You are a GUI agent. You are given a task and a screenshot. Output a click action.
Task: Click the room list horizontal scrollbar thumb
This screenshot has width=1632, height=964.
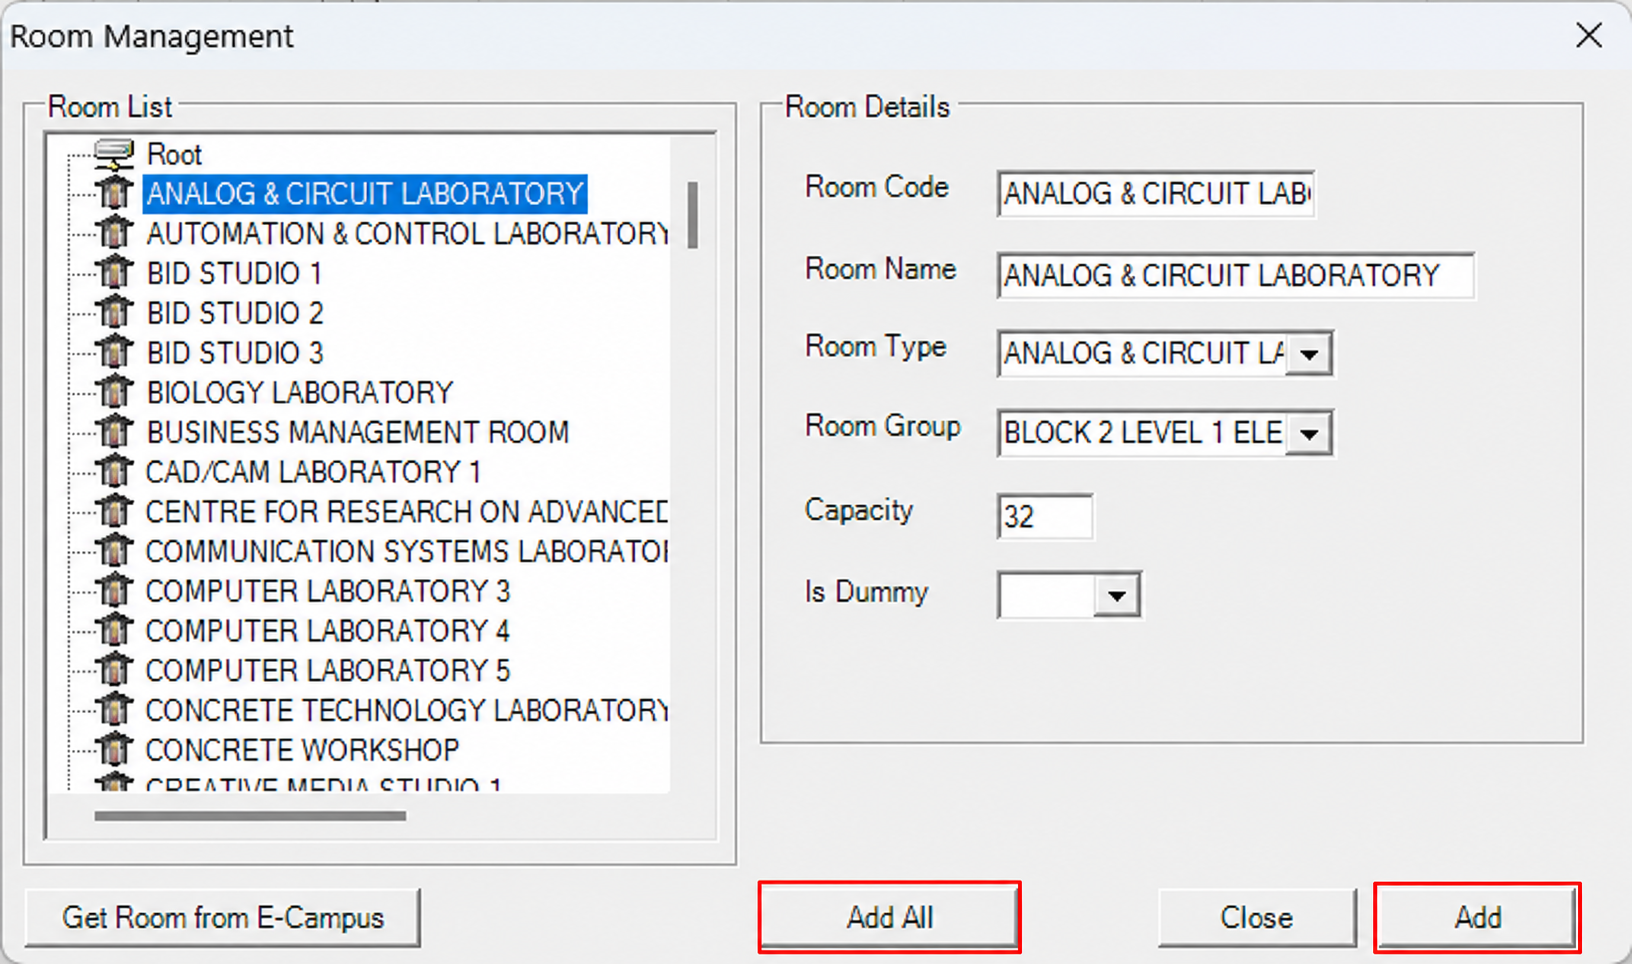[x=250, y=816]
